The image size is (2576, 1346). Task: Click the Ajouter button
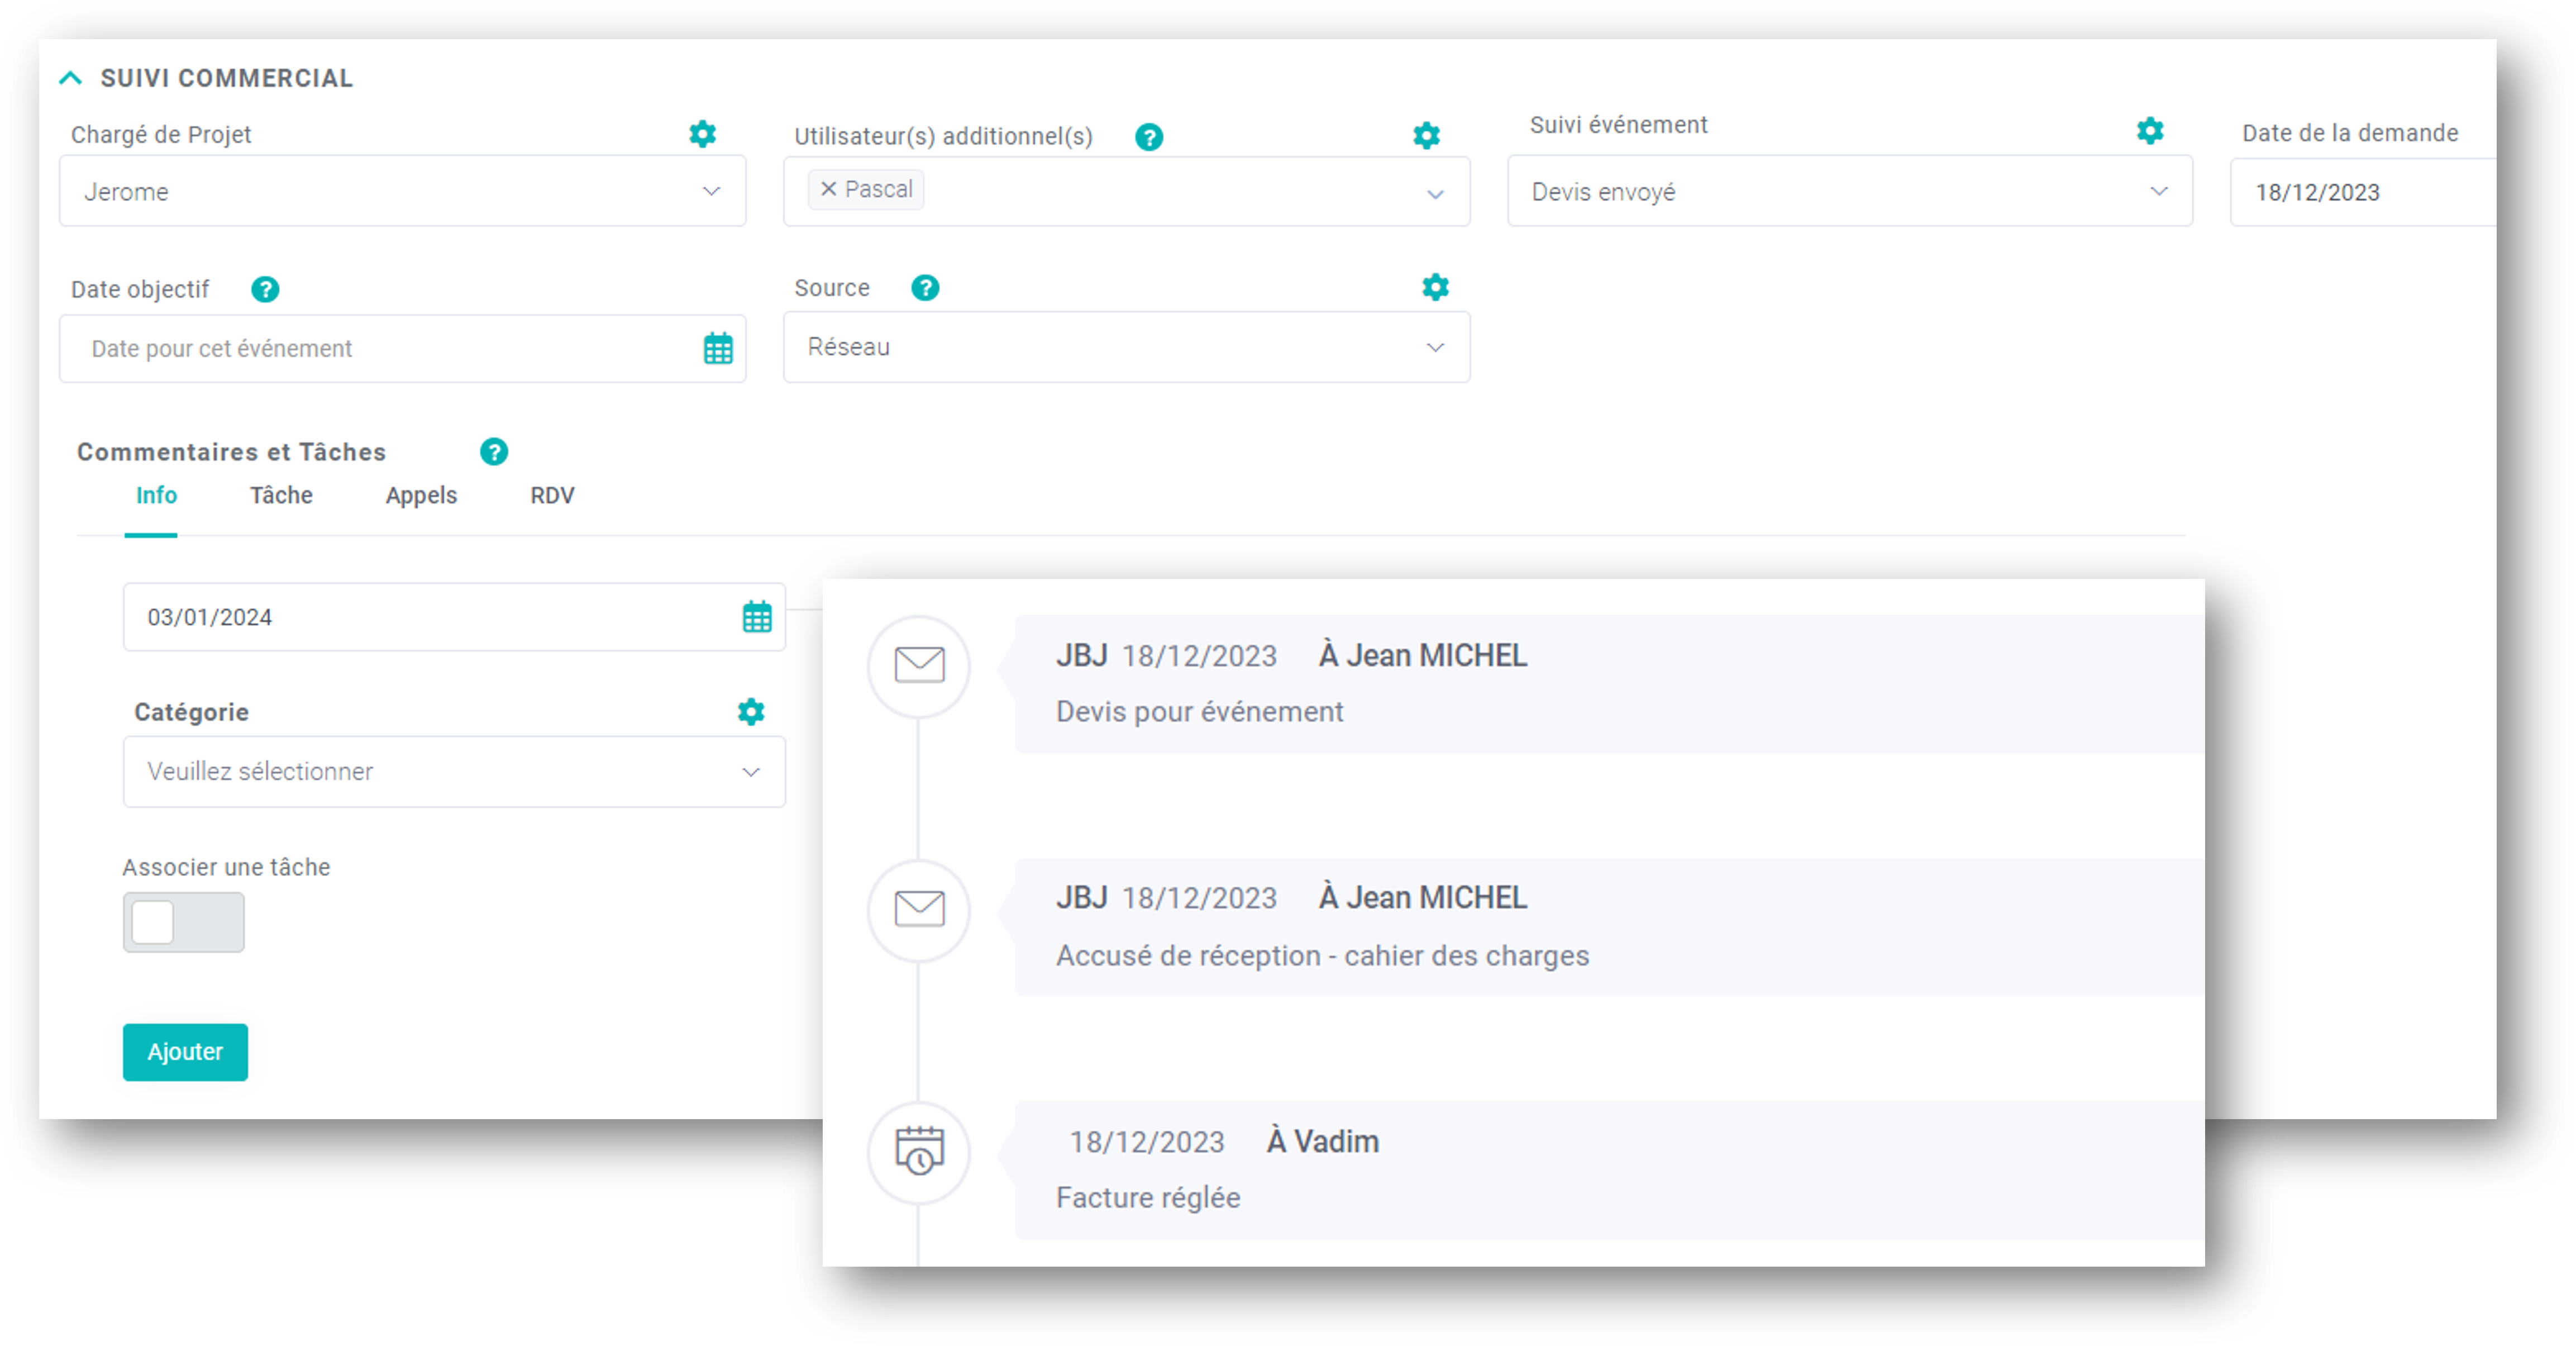click(x=185, y=1052)
